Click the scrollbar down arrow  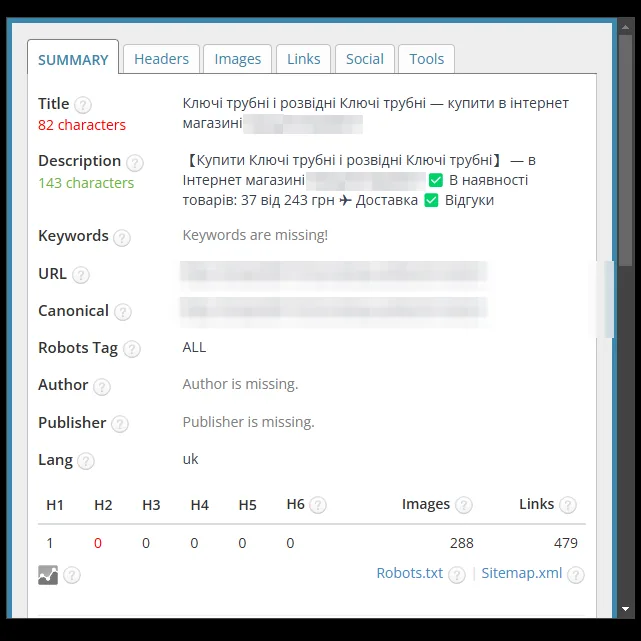(x=625, y=609)
